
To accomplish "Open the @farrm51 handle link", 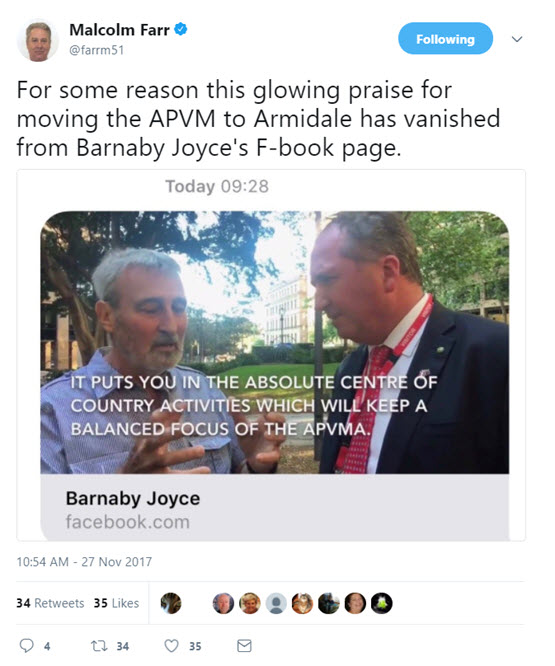I will 96,50.
